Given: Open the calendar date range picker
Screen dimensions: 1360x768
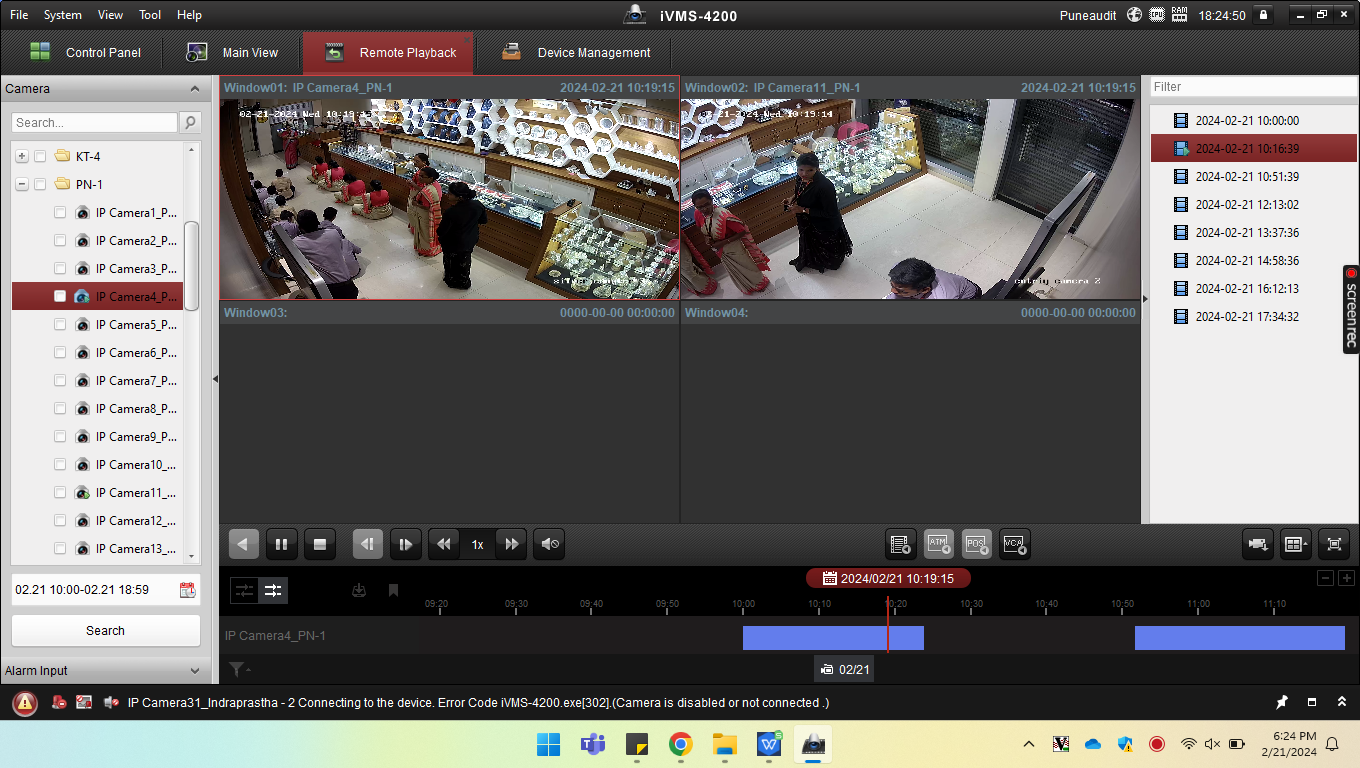Looking at the screenshot, I should point(187,590).
